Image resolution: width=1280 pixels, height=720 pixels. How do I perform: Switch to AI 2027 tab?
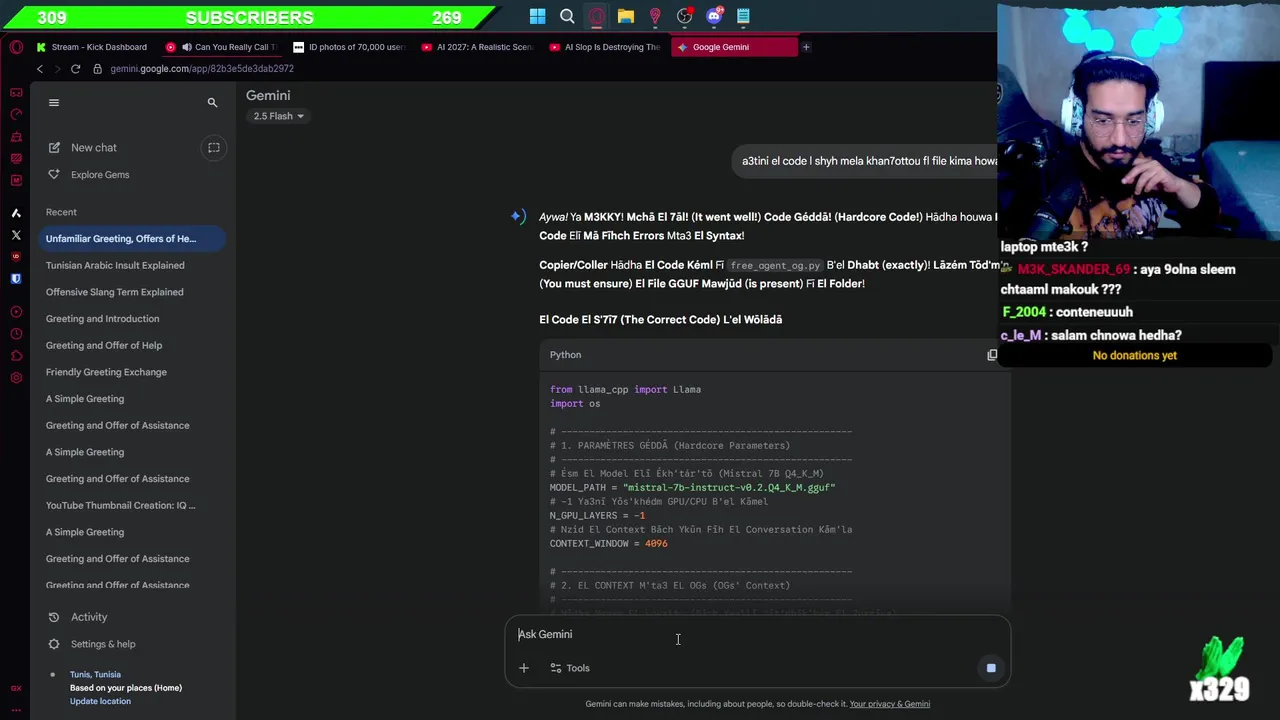coord(478,47)
